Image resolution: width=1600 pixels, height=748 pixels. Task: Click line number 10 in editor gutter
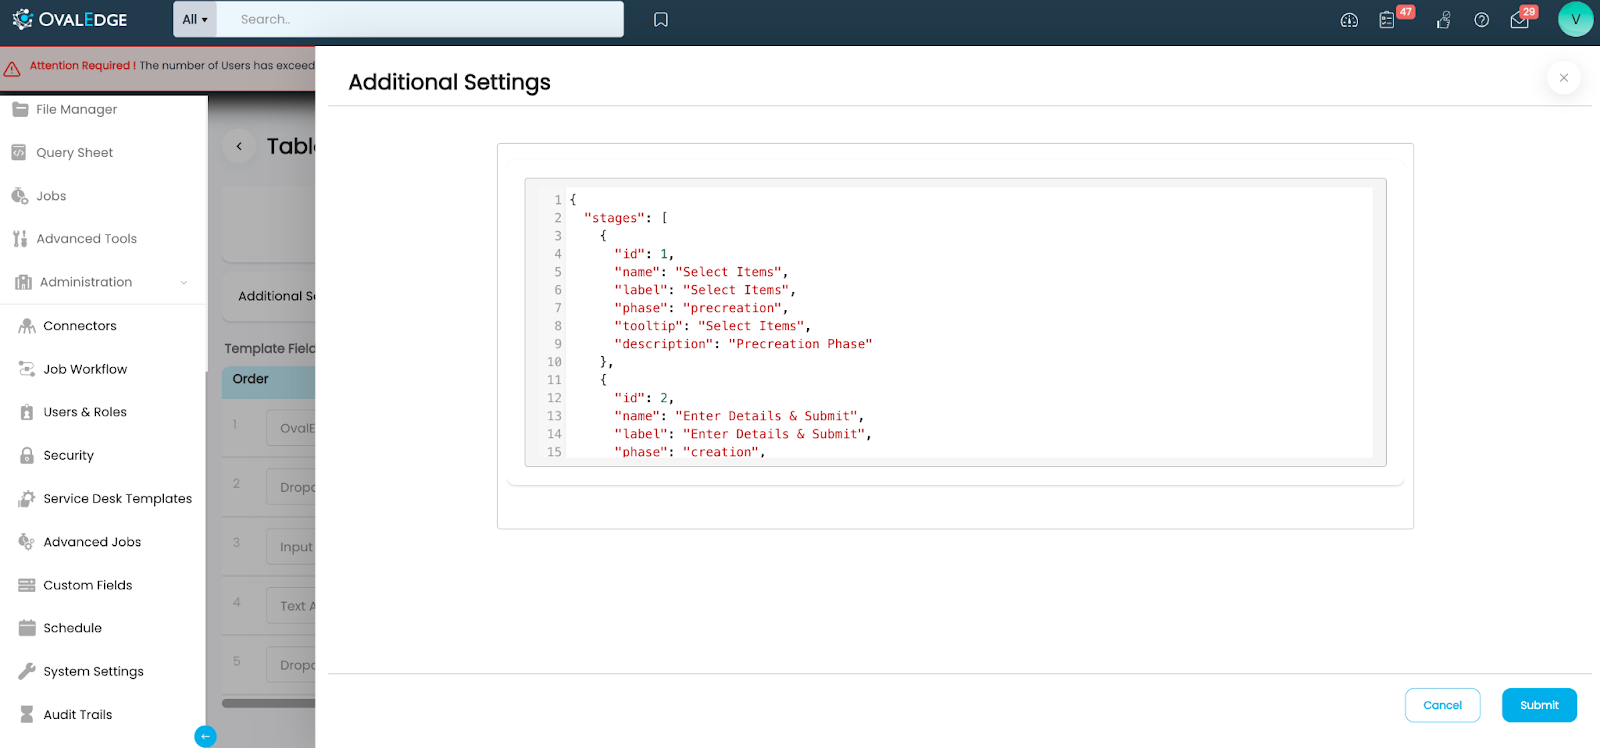pyautogui.click(x=554, y=362)
